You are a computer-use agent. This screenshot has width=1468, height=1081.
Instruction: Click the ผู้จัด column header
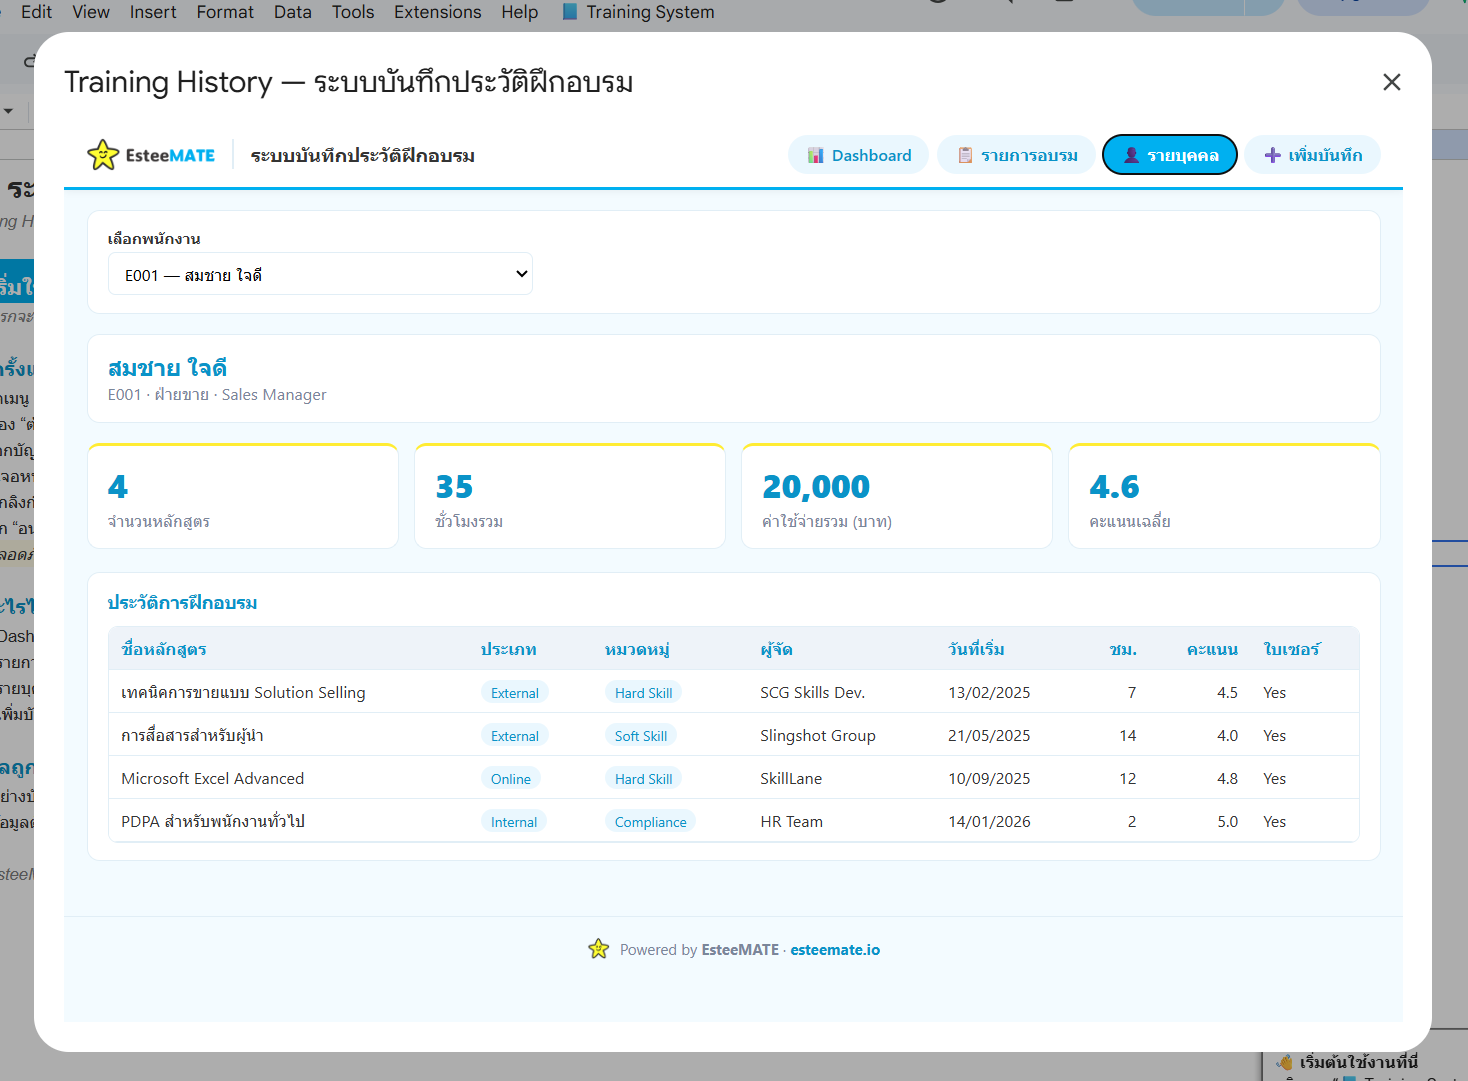(x=776, y=649)
